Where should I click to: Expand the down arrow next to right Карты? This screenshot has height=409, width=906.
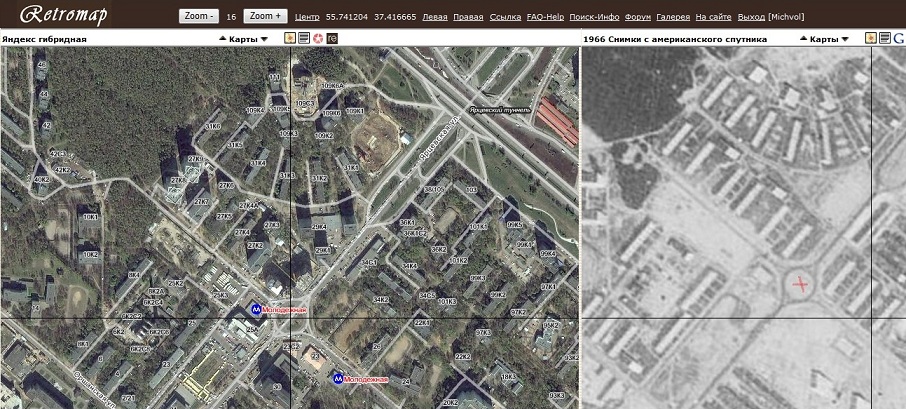[x=845, y=39]
